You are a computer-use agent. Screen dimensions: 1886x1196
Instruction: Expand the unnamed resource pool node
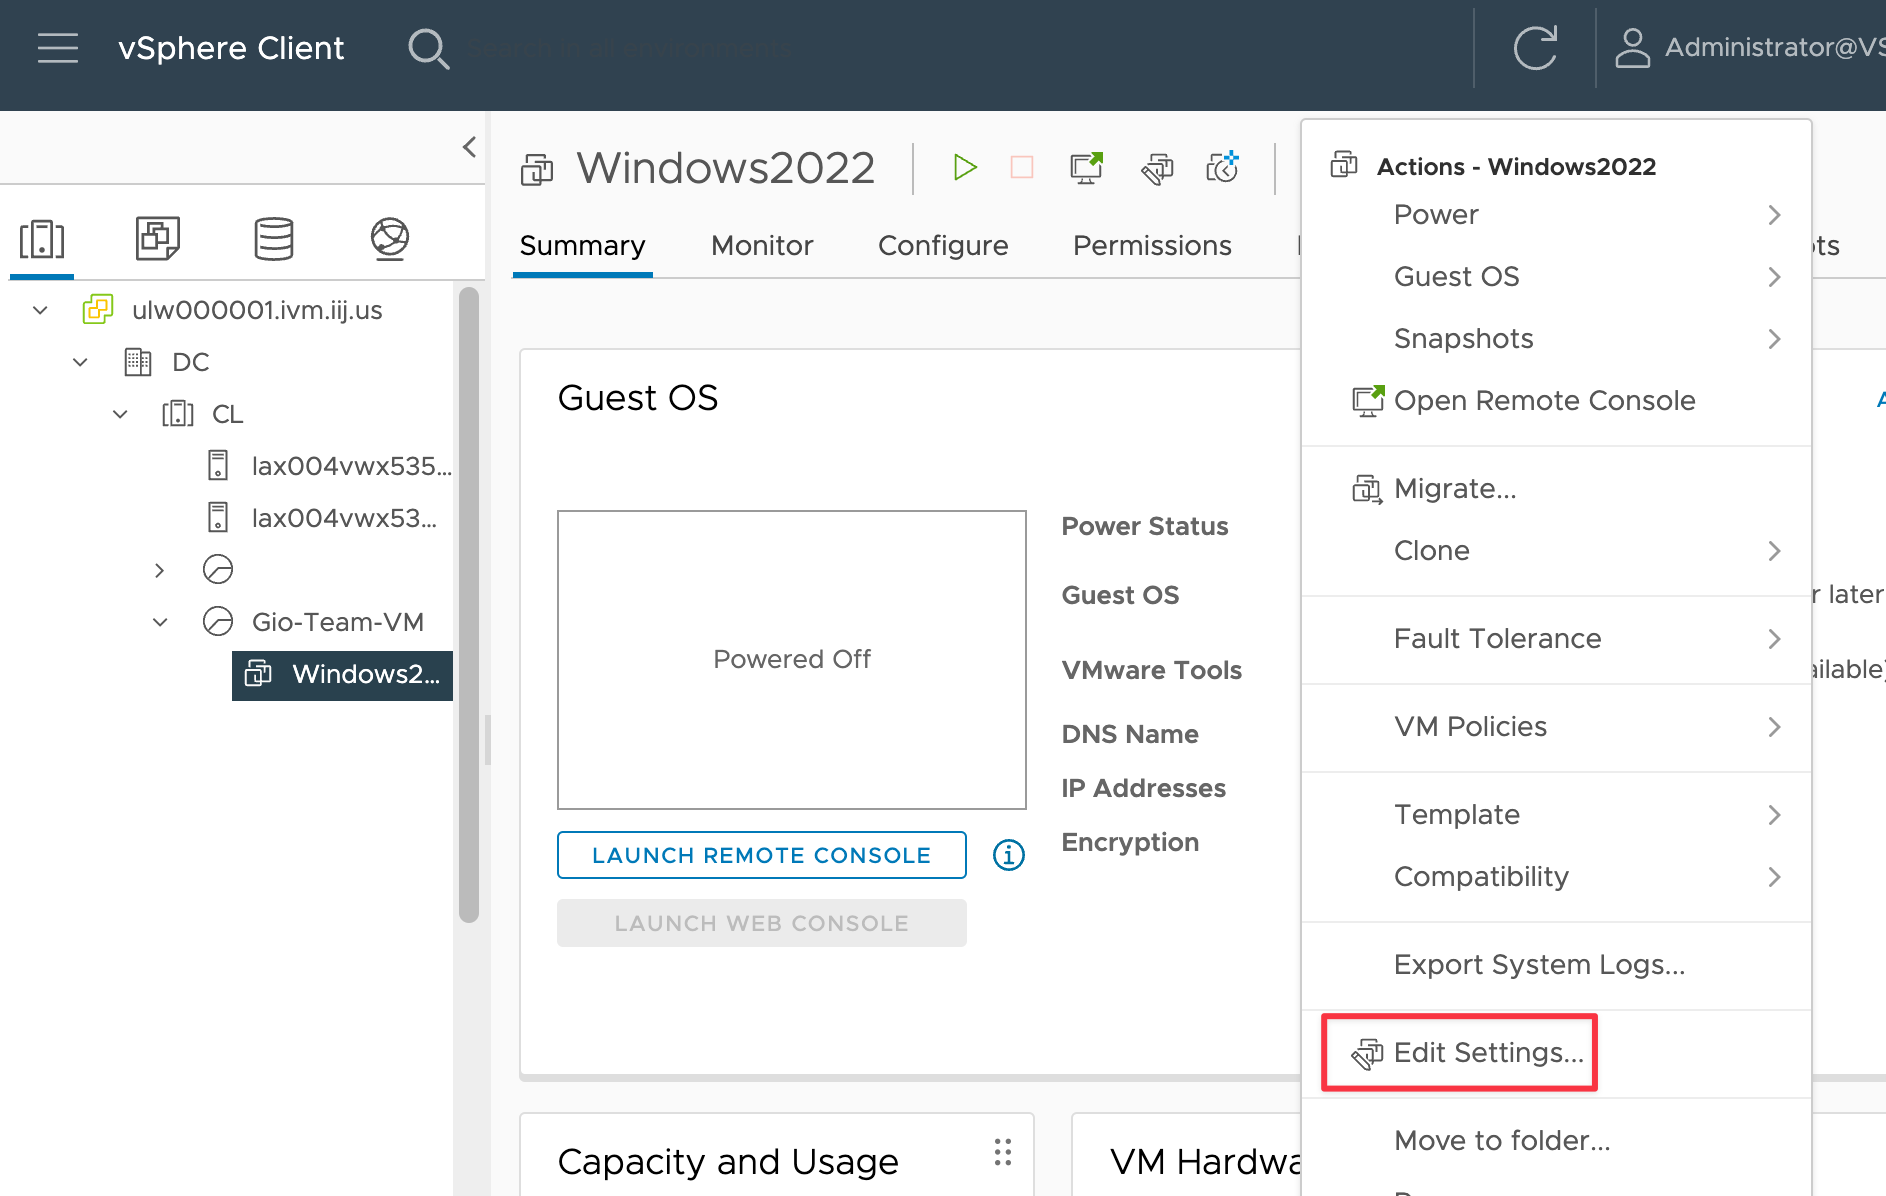pyautogui.click(x=159, y=570)
